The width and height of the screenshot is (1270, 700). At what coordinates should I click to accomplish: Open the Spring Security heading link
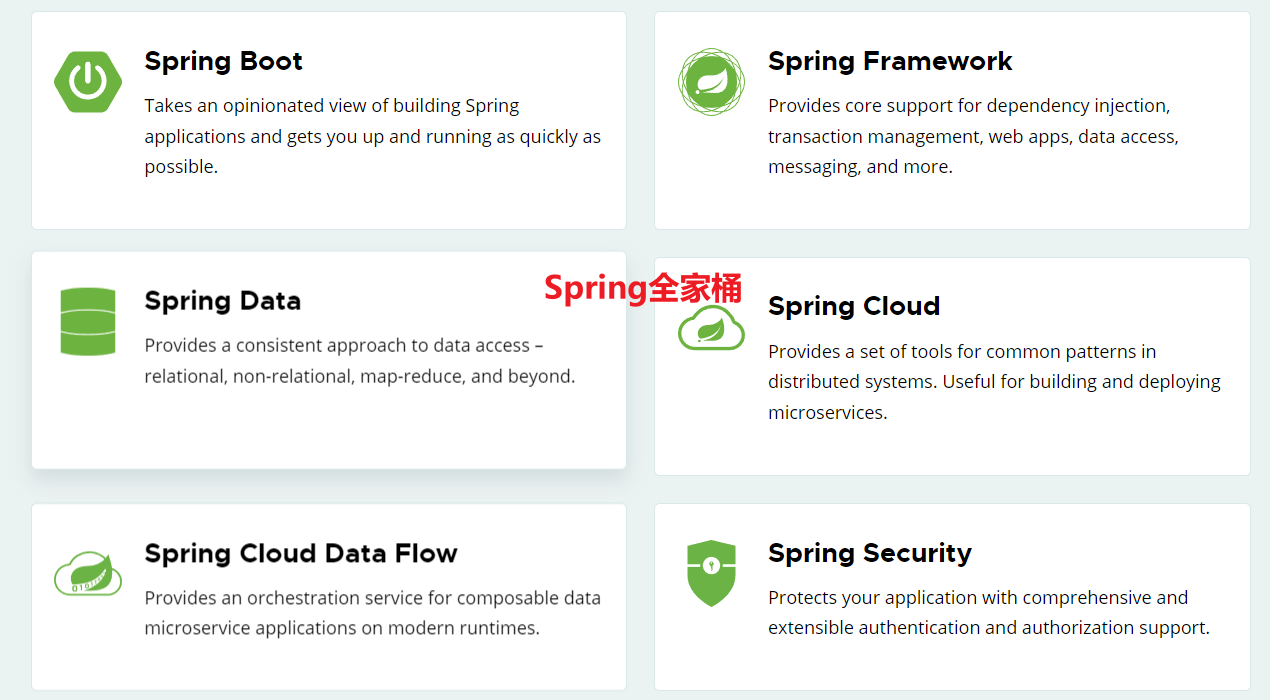point(870,553)
